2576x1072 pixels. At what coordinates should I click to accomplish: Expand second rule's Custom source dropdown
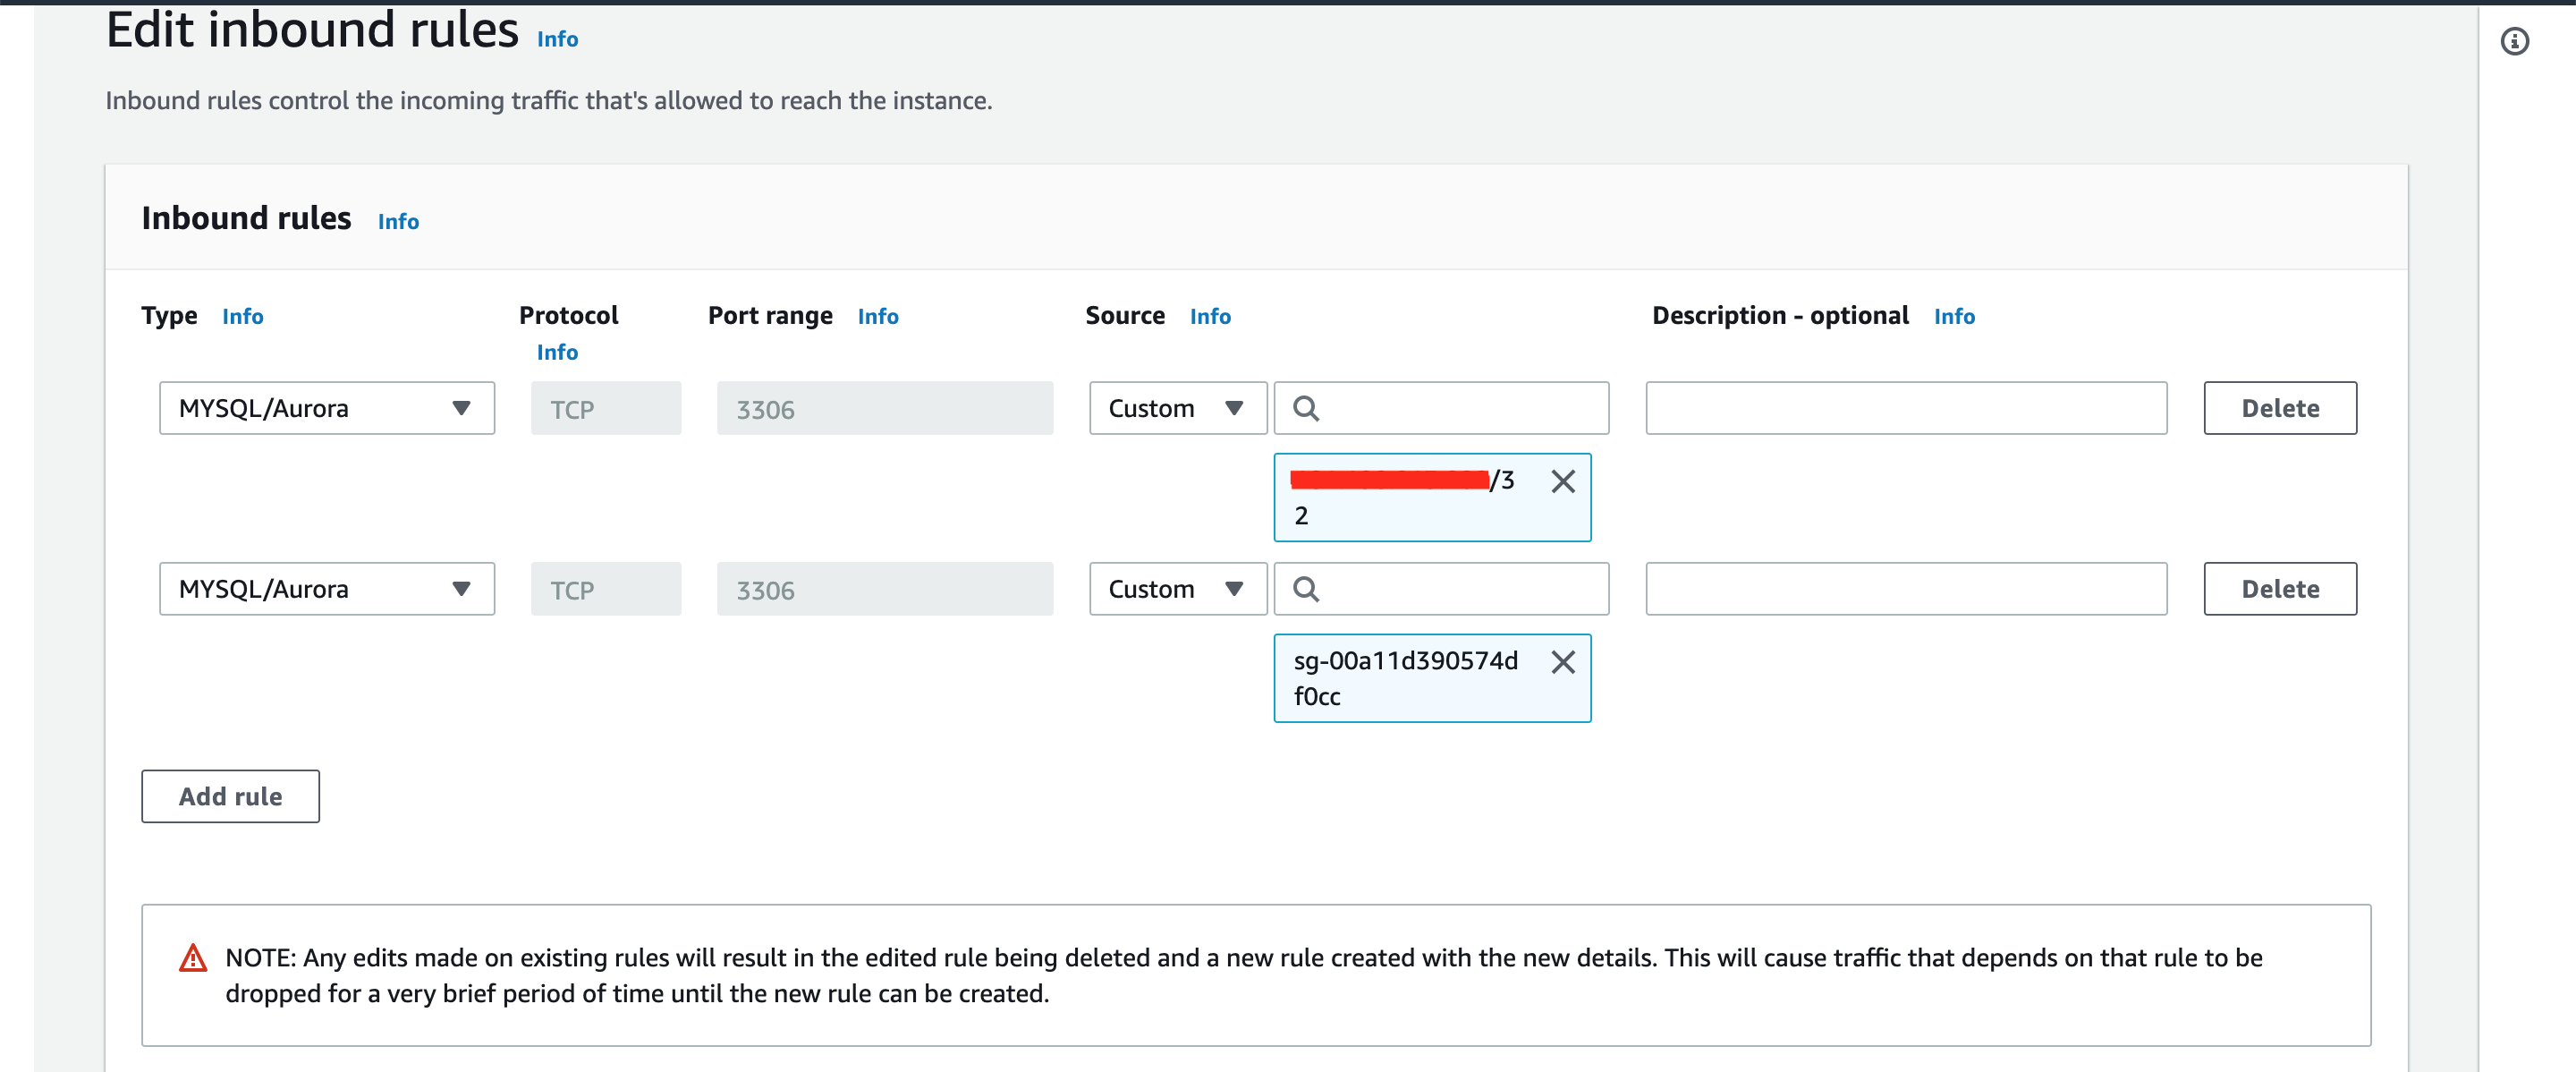1177,589
